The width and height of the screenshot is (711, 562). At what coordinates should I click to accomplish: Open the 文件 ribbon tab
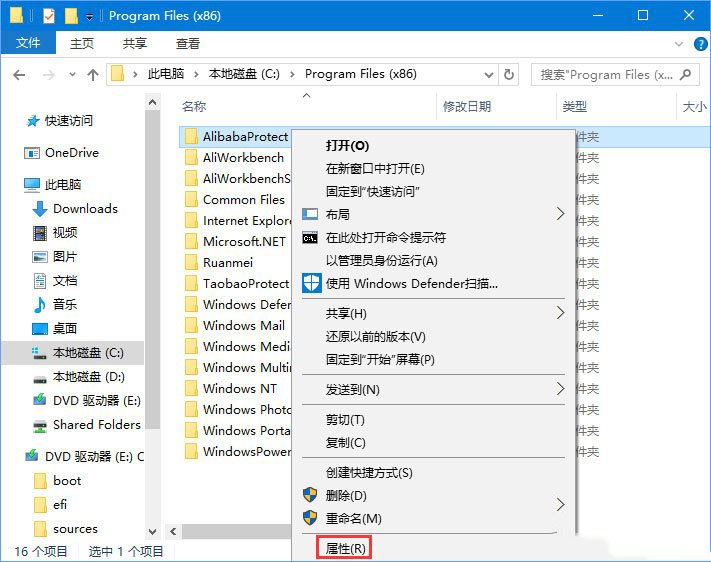point(28,43)
